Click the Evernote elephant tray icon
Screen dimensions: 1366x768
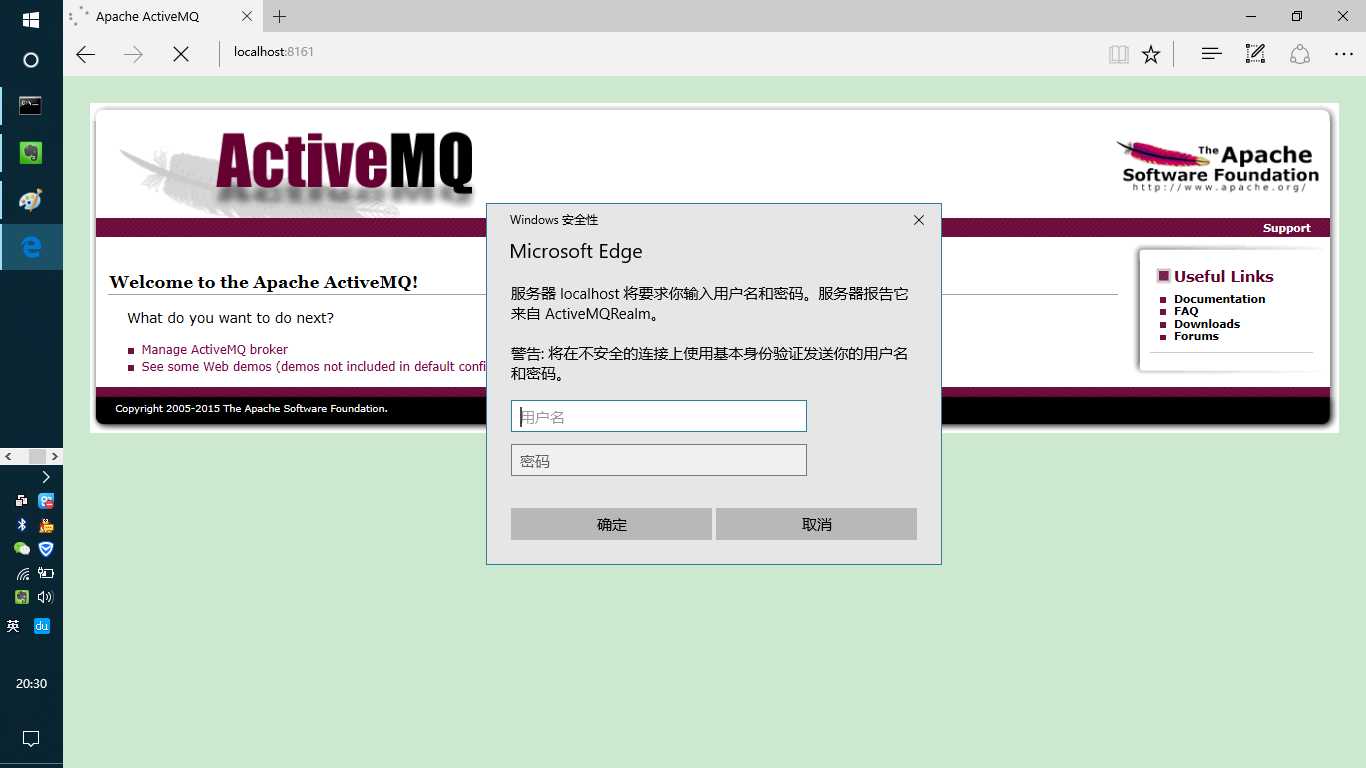(x=21, y=597)
